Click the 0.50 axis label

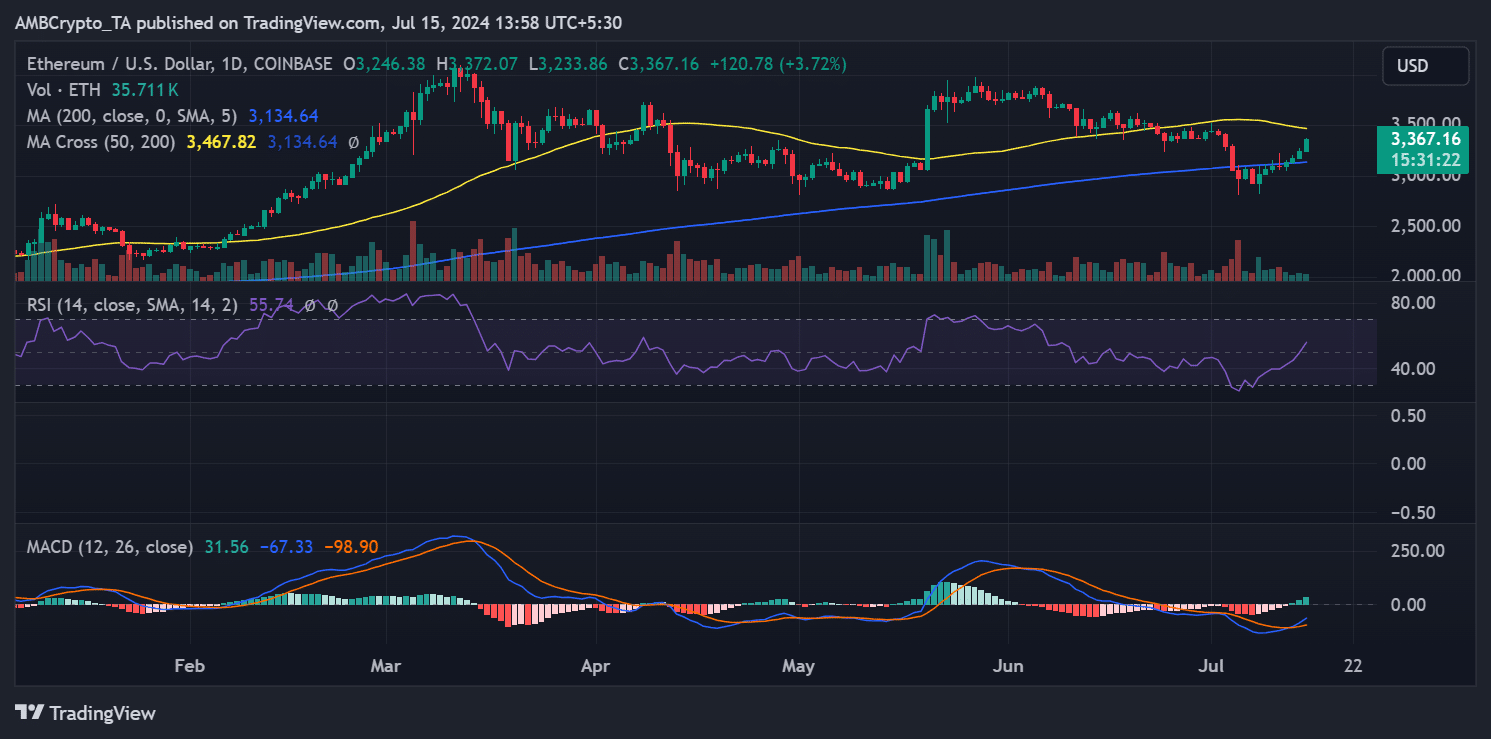point(1410,416)
